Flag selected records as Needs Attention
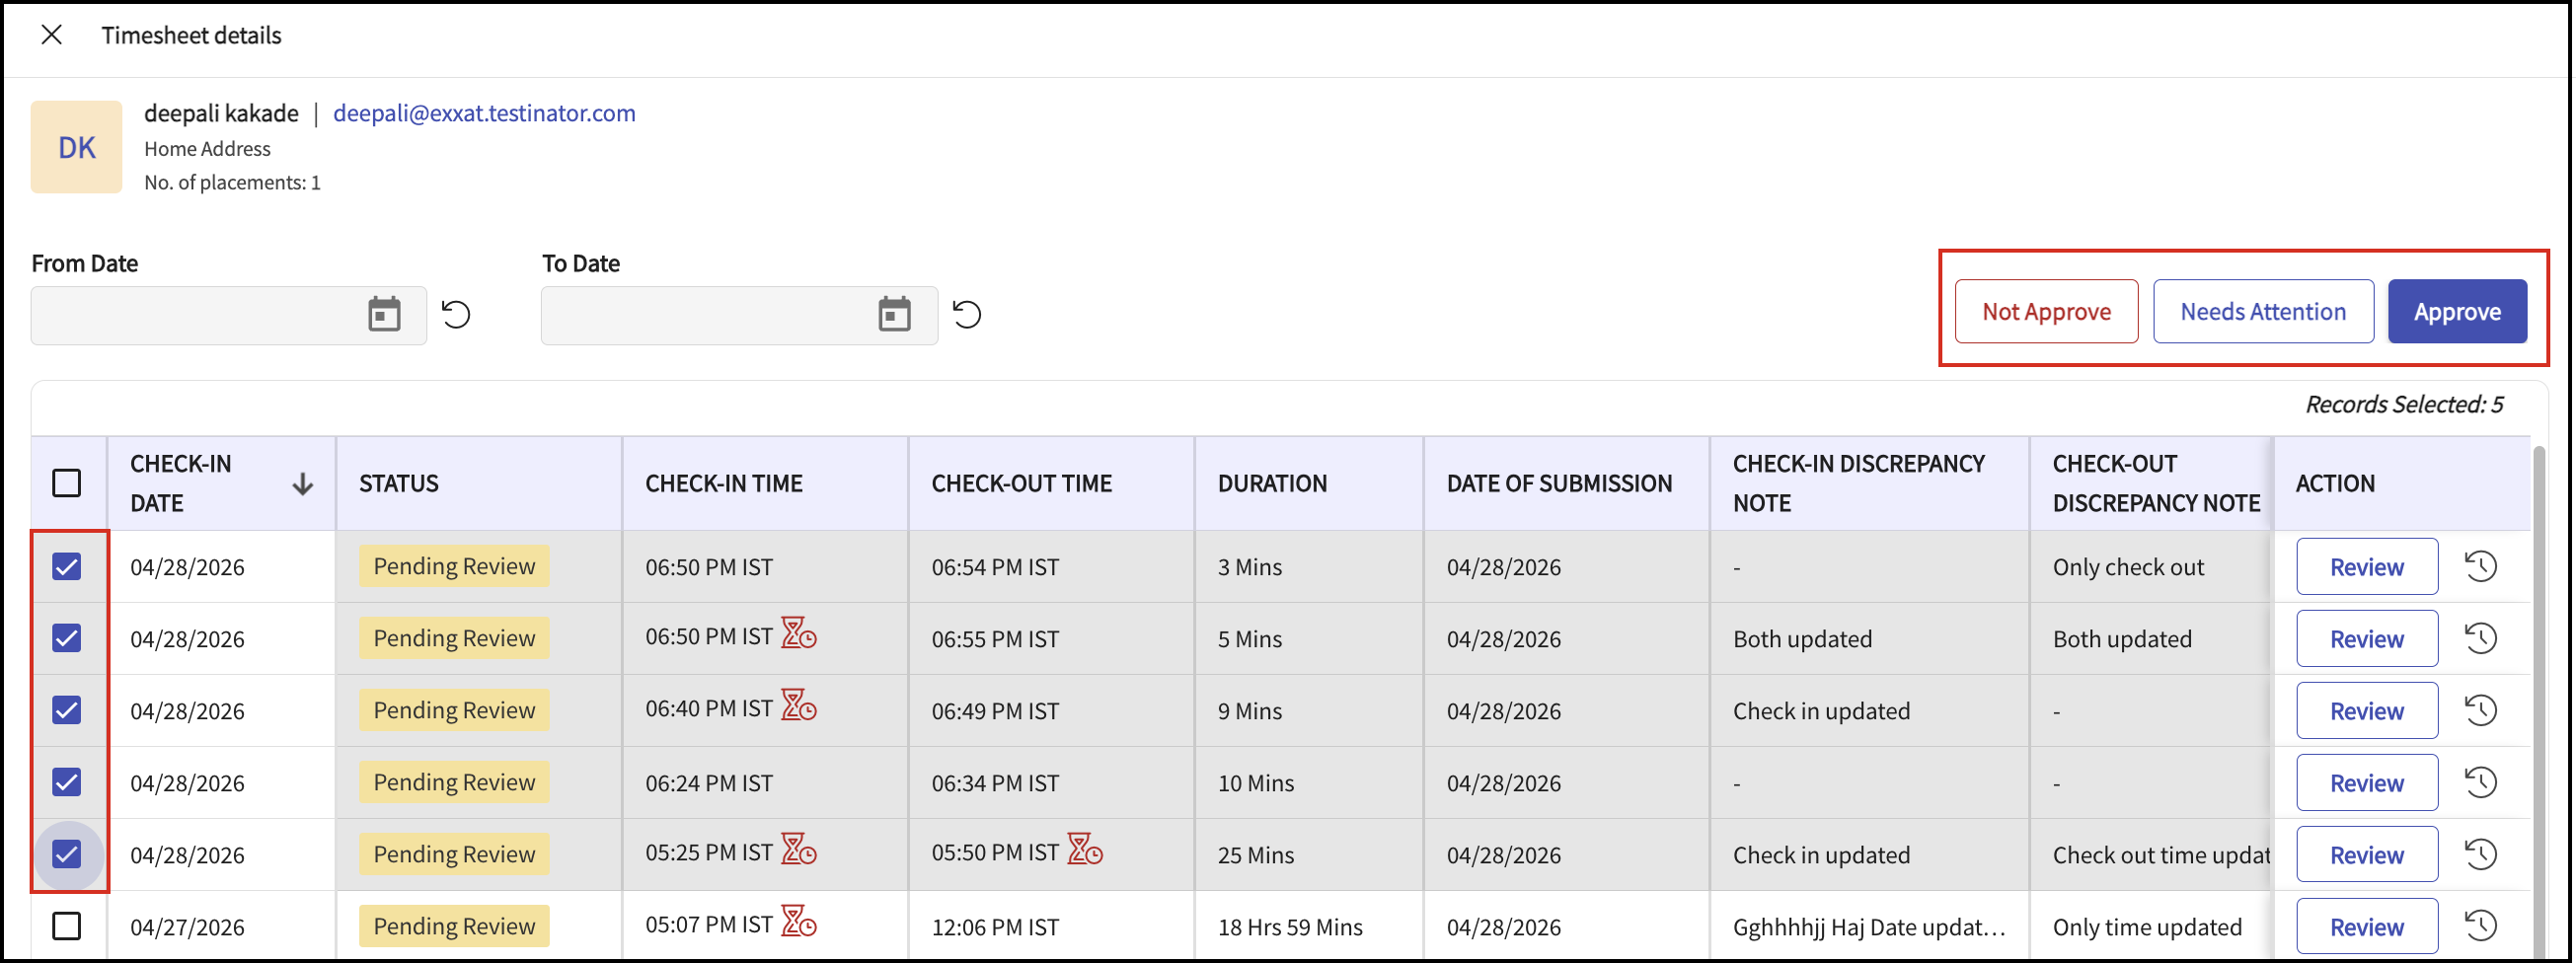Image resolution: width=2576 pixels, height=963 pixels. [x=2262, y=312]
